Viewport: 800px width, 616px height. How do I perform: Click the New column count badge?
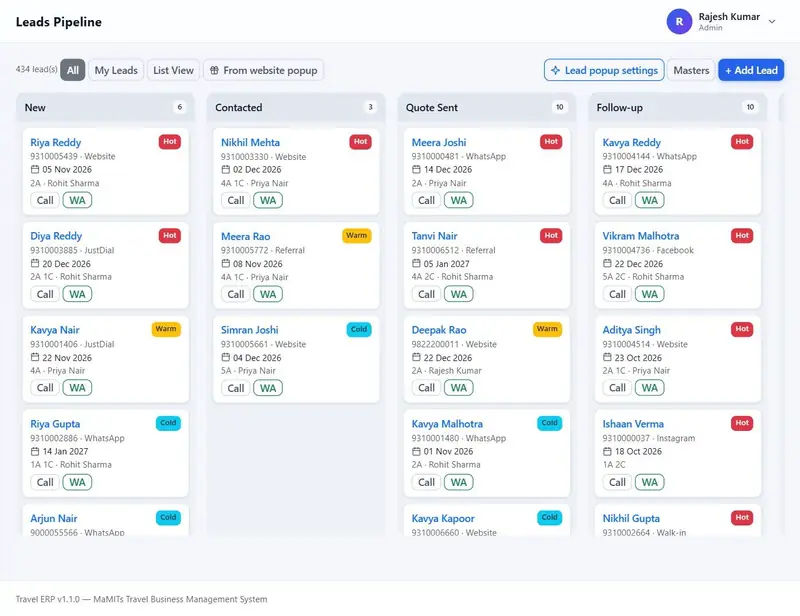click(x=179, y=107)
